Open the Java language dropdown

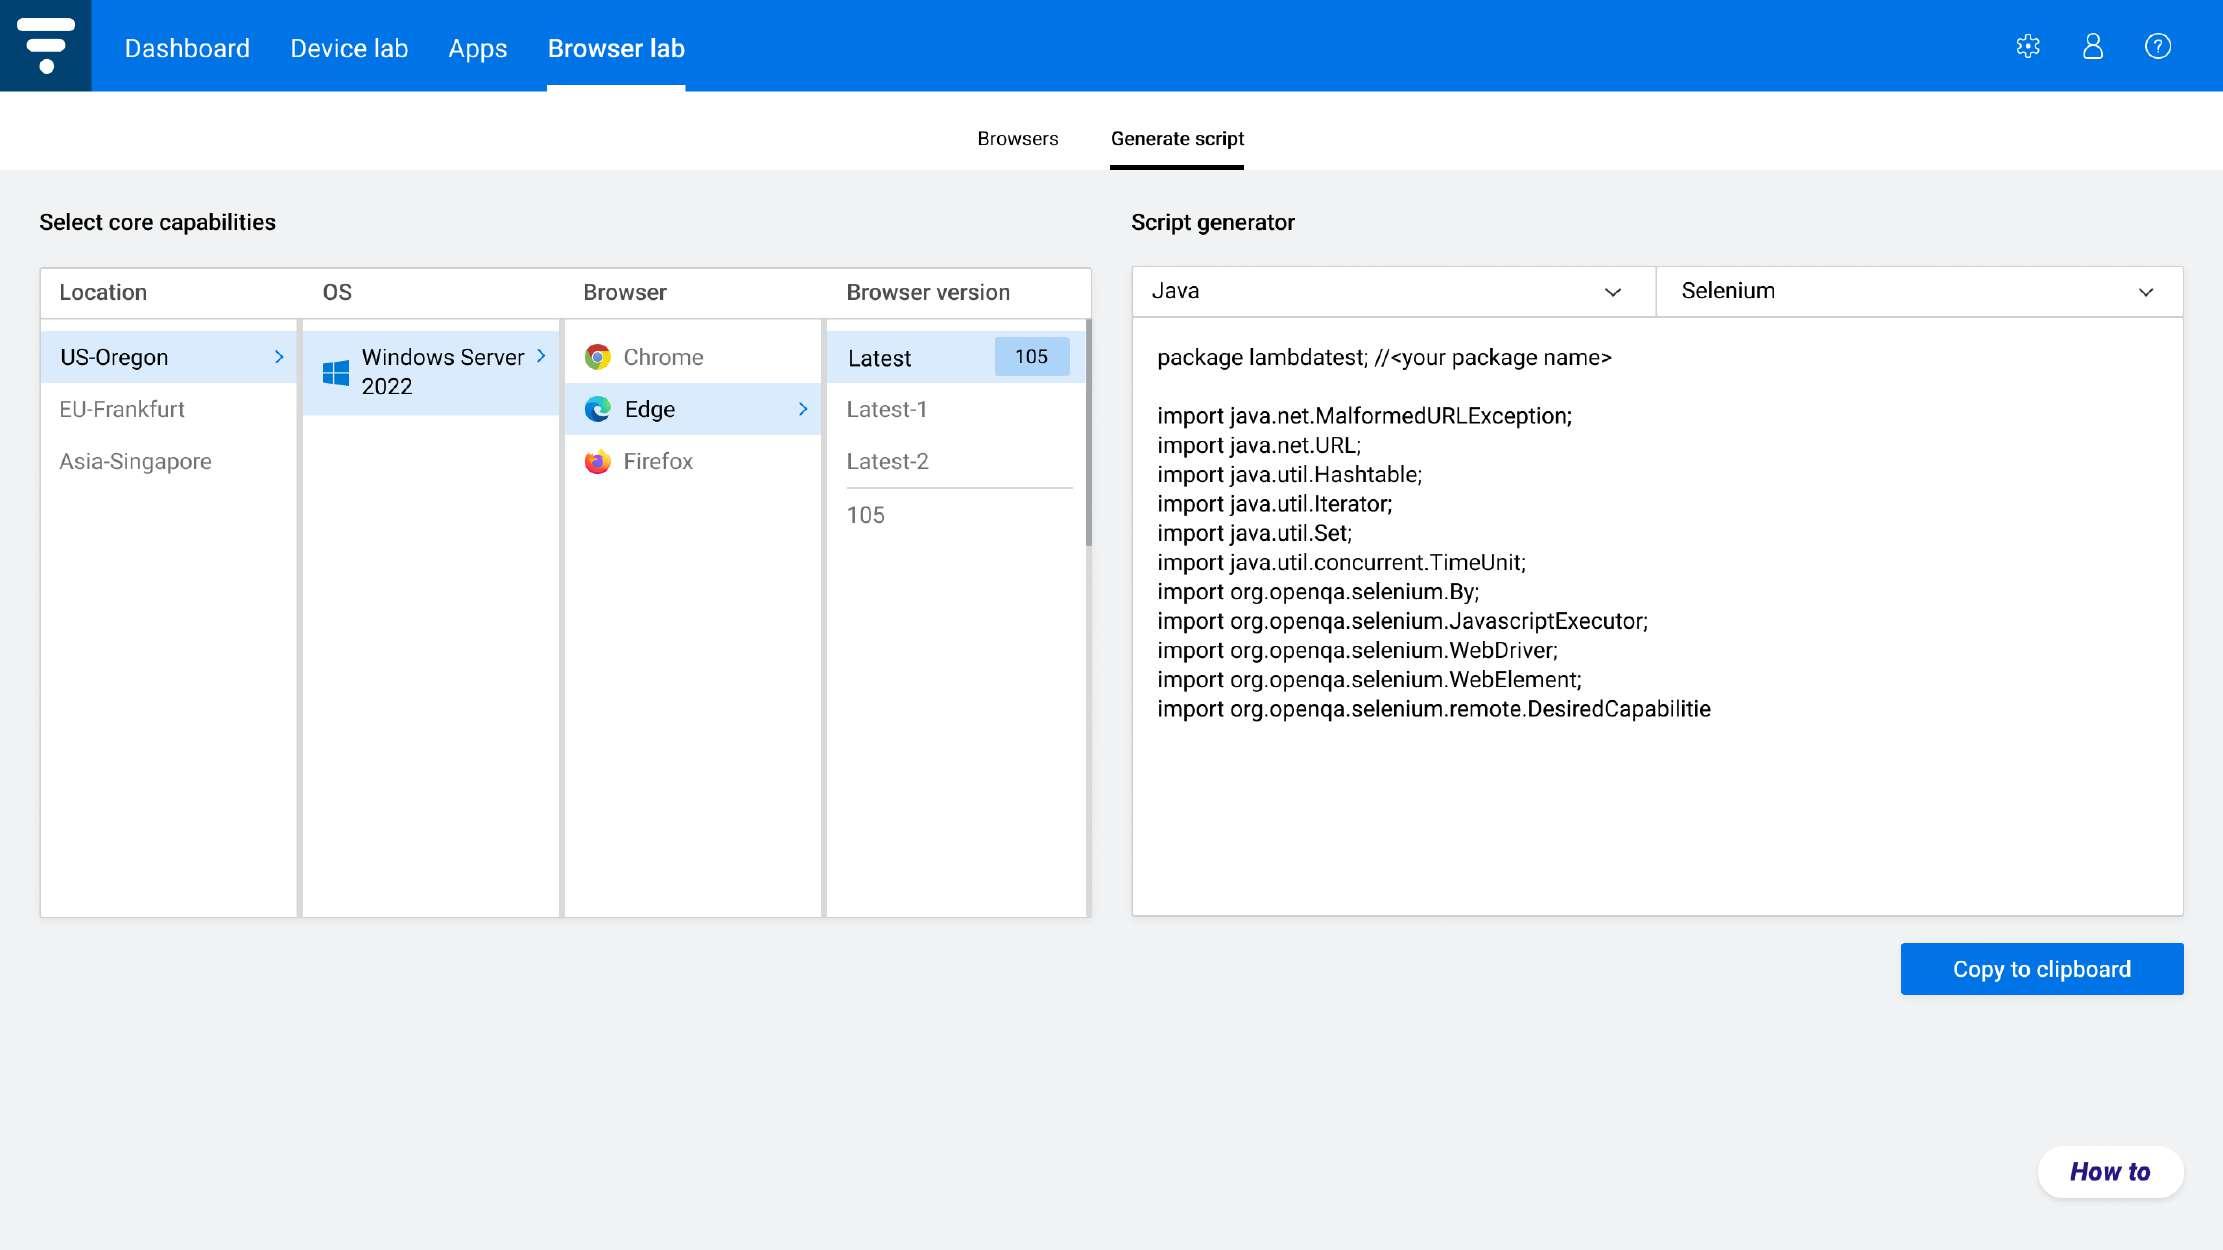(x=1393, y=291)
